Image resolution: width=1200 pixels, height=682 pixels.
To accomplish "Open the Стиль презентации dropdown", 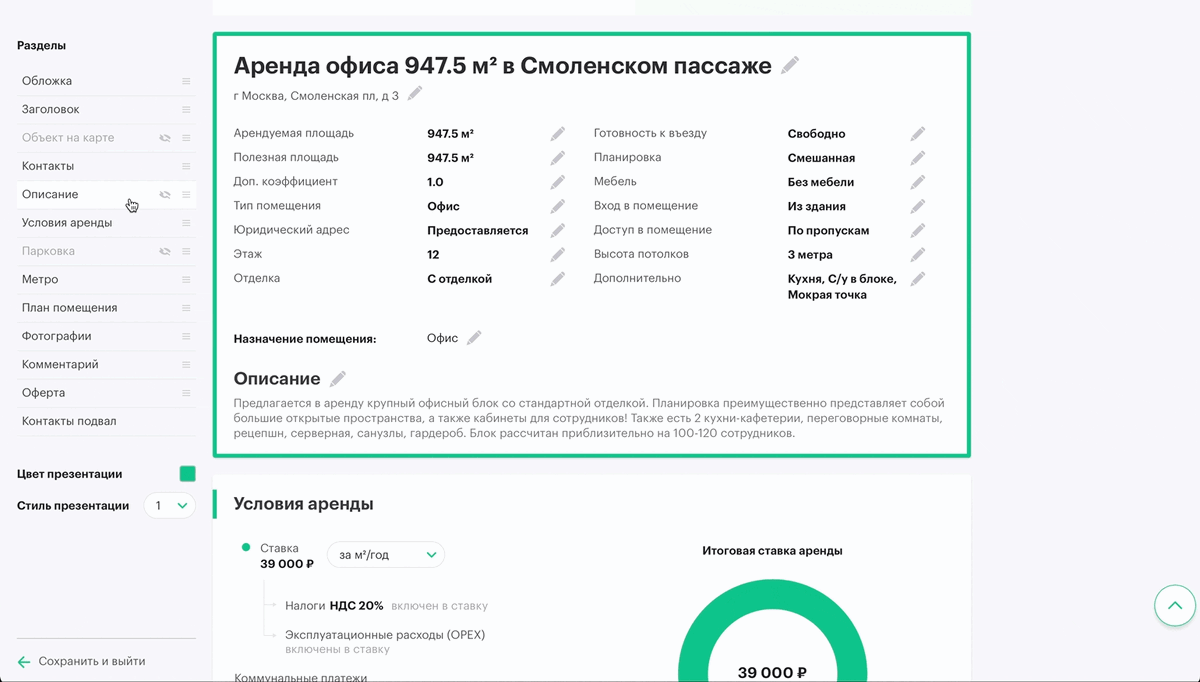I will (170, 506).
